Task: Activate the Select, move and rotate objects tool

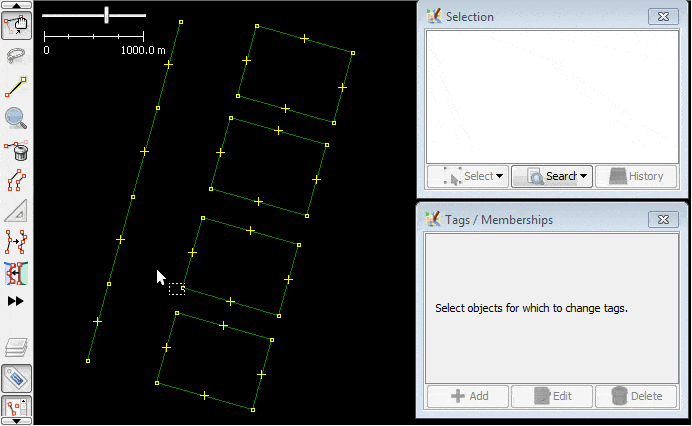Action: pos(16,26)
